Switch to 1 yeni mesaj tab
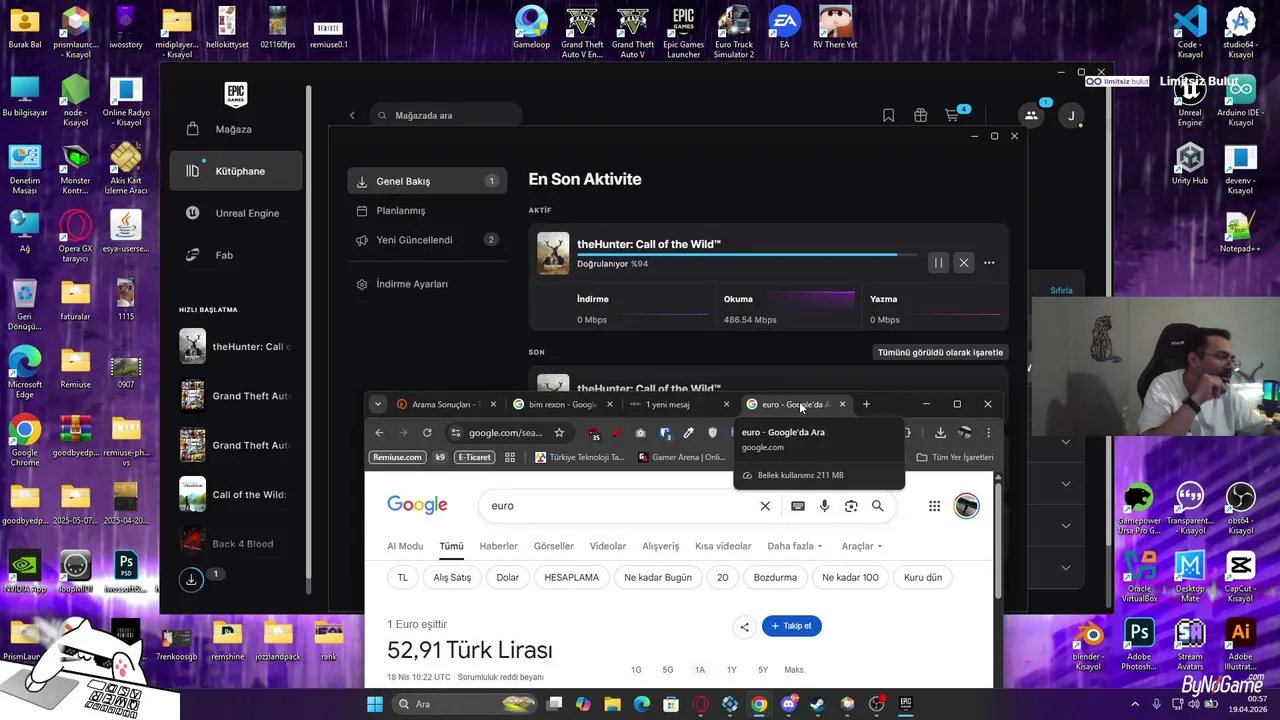 click(x=680, y=404)
